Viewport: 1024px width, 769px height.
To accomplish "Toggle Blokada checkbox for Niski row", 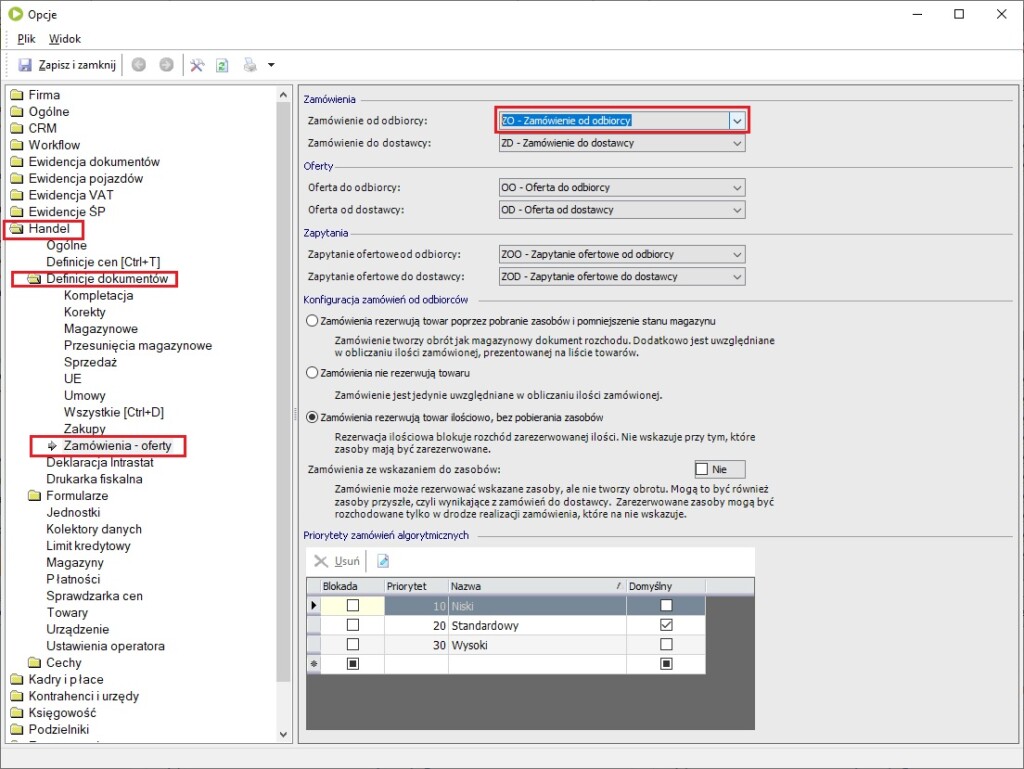I will [353, 605].
